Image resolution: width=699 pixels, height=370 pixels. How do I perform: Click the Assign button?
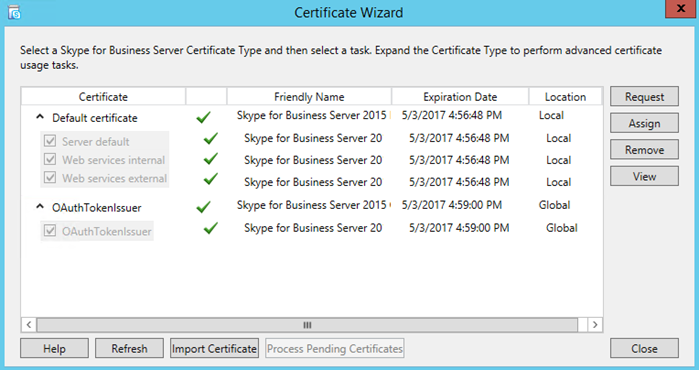point(644,123)
